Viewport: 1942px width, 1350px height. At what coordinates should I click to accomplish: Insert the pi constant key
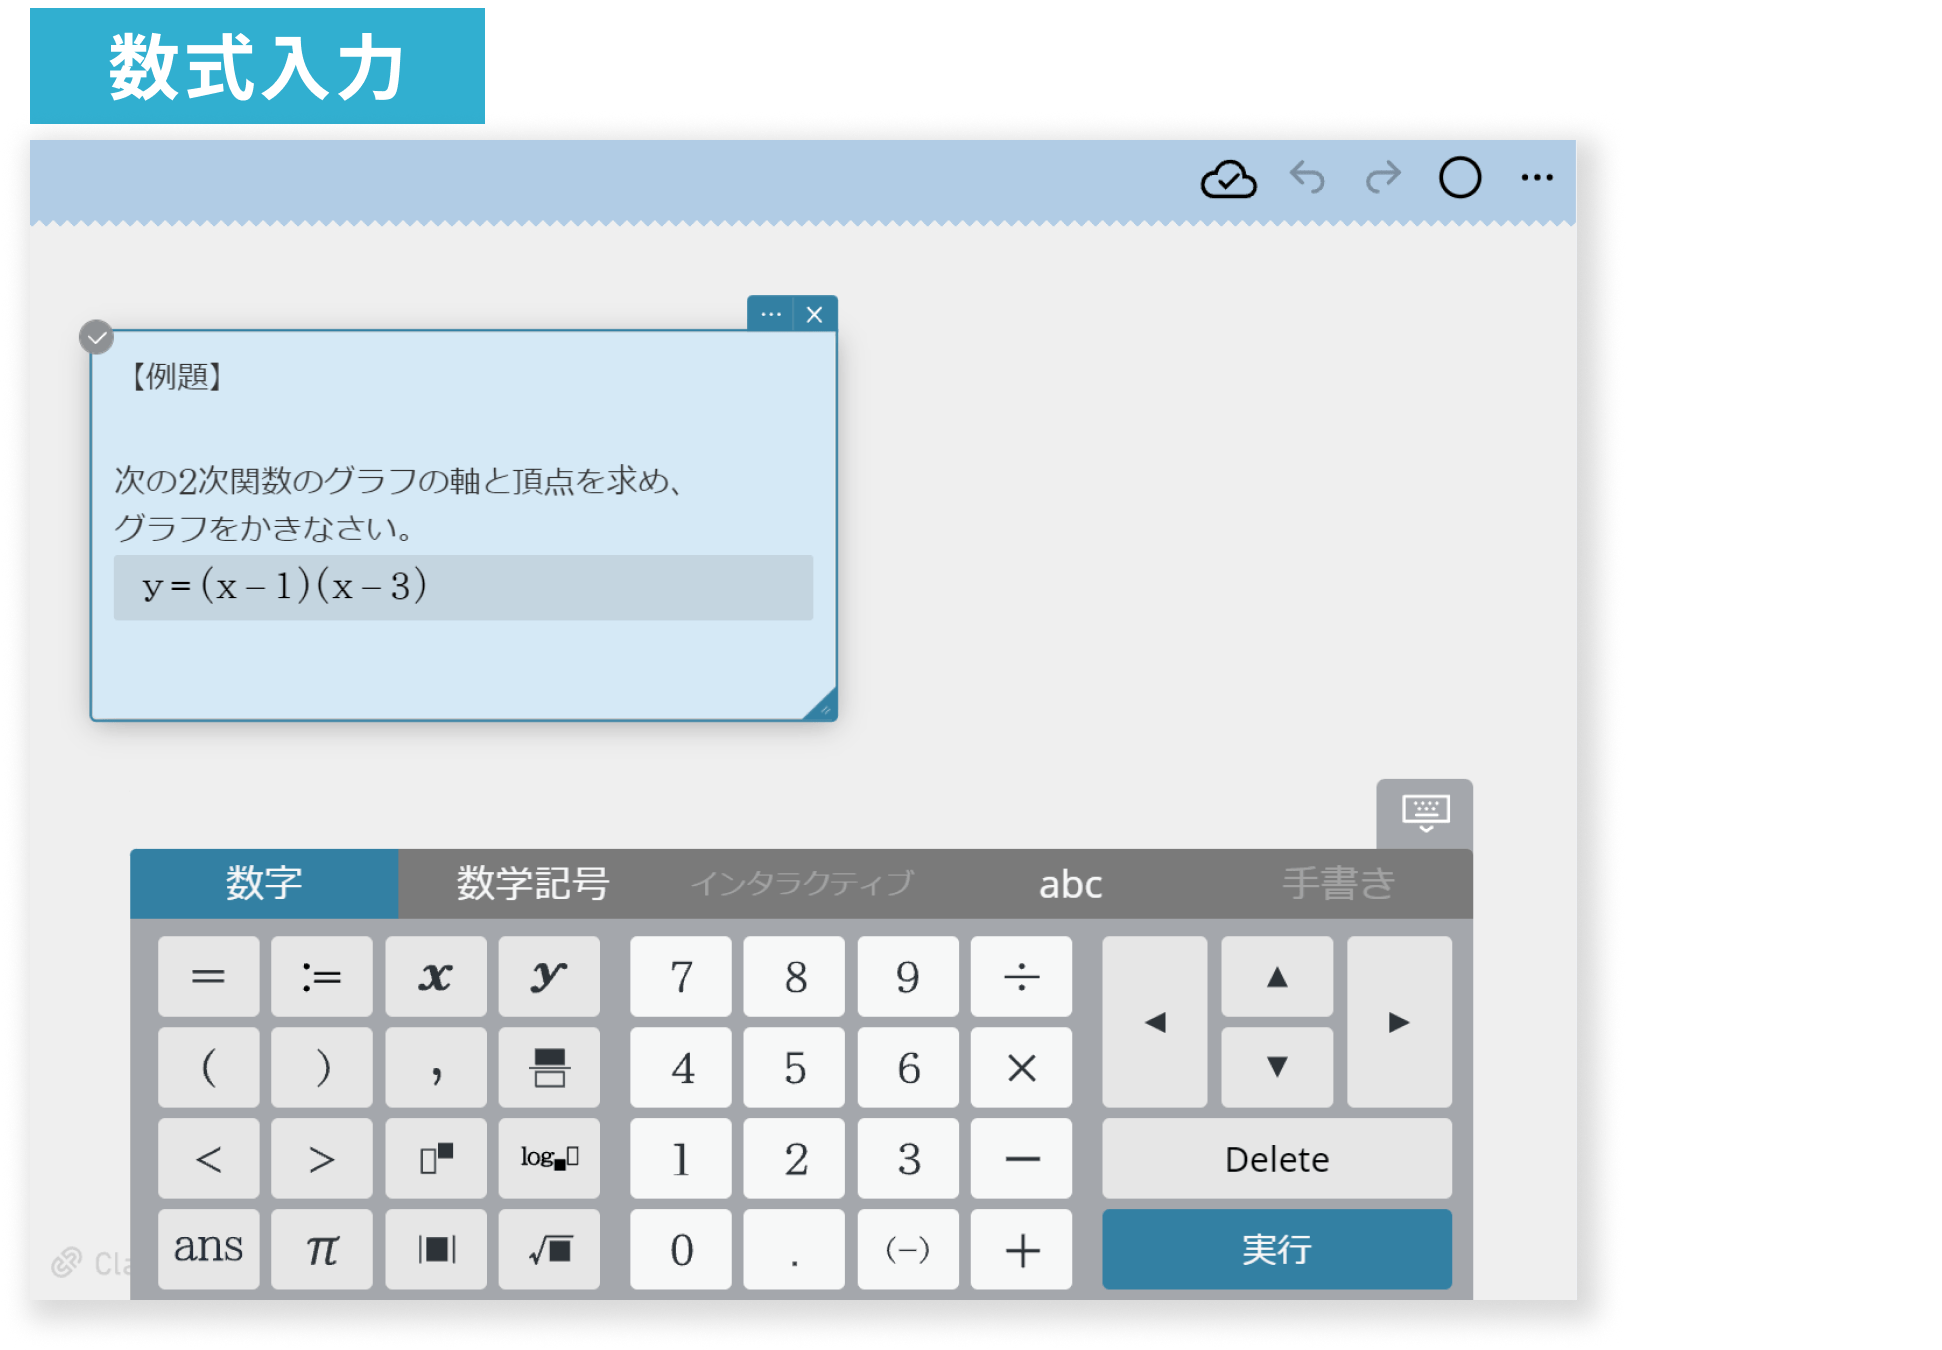click(x=322, y=1249)
